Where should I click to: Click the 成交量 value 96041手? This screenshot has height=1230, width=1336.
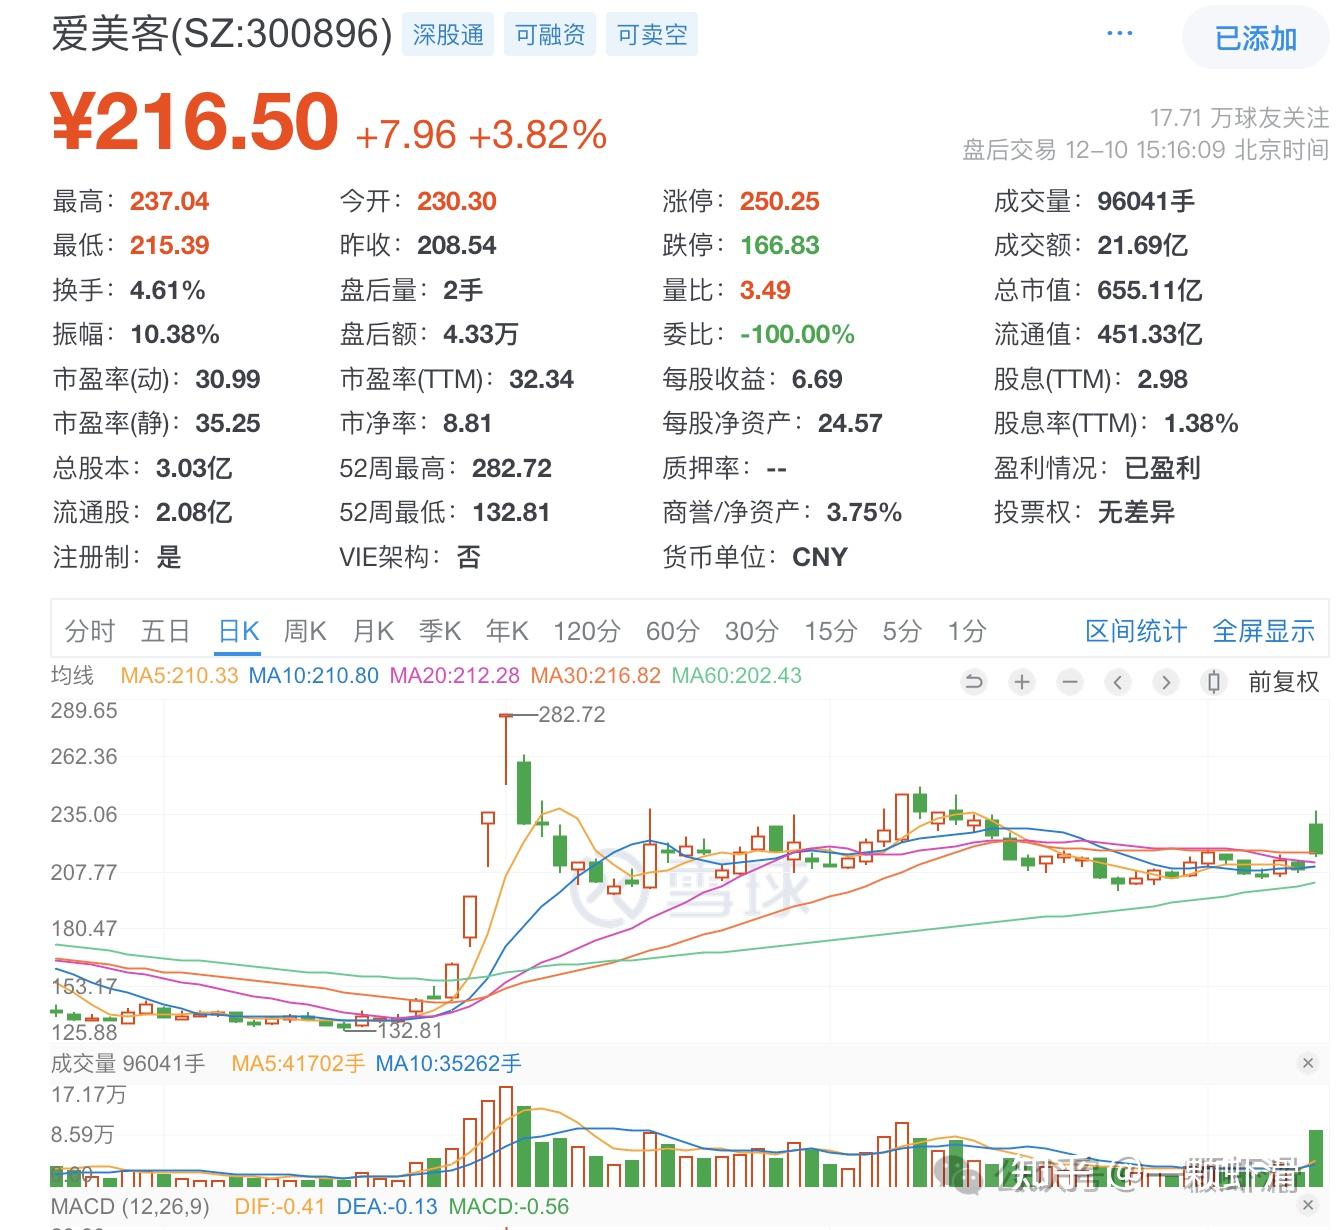coord(1146,201)
